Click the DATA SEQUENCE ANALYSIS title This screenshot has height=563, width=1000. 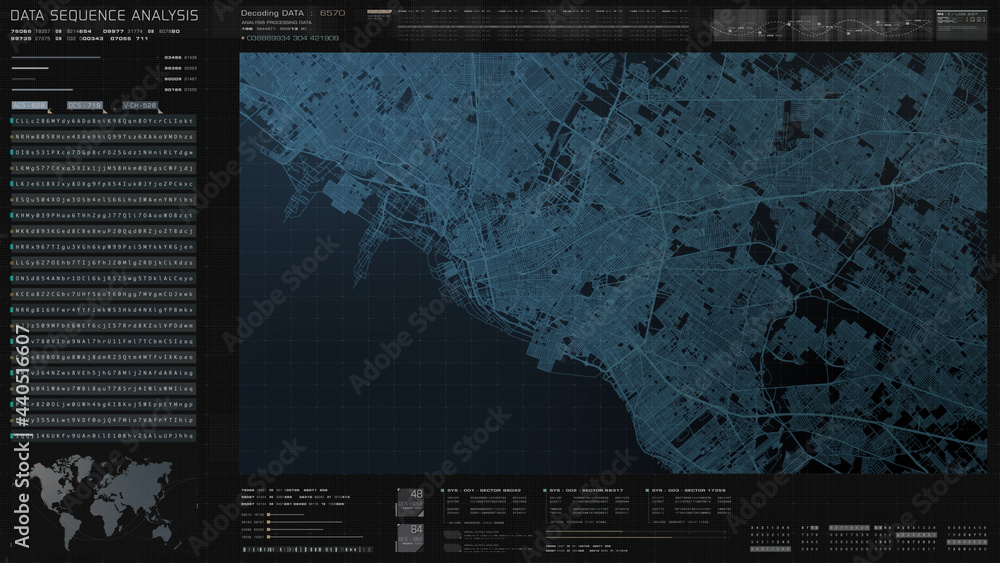pyautogui.click(x=105, y=15)
